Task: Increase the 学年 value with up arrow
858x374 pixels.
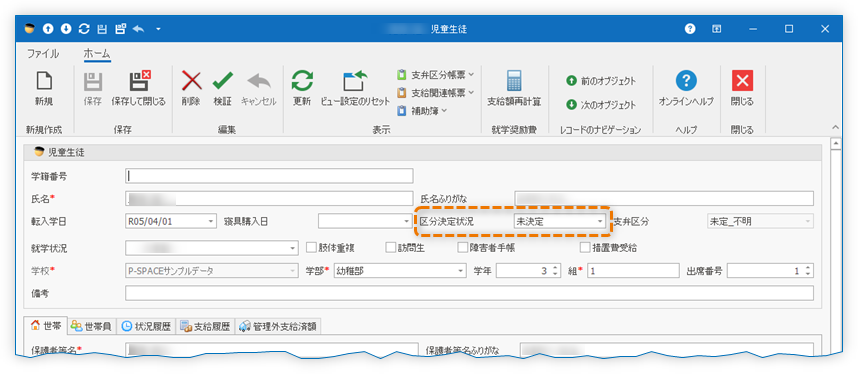Action: [555, 268]
